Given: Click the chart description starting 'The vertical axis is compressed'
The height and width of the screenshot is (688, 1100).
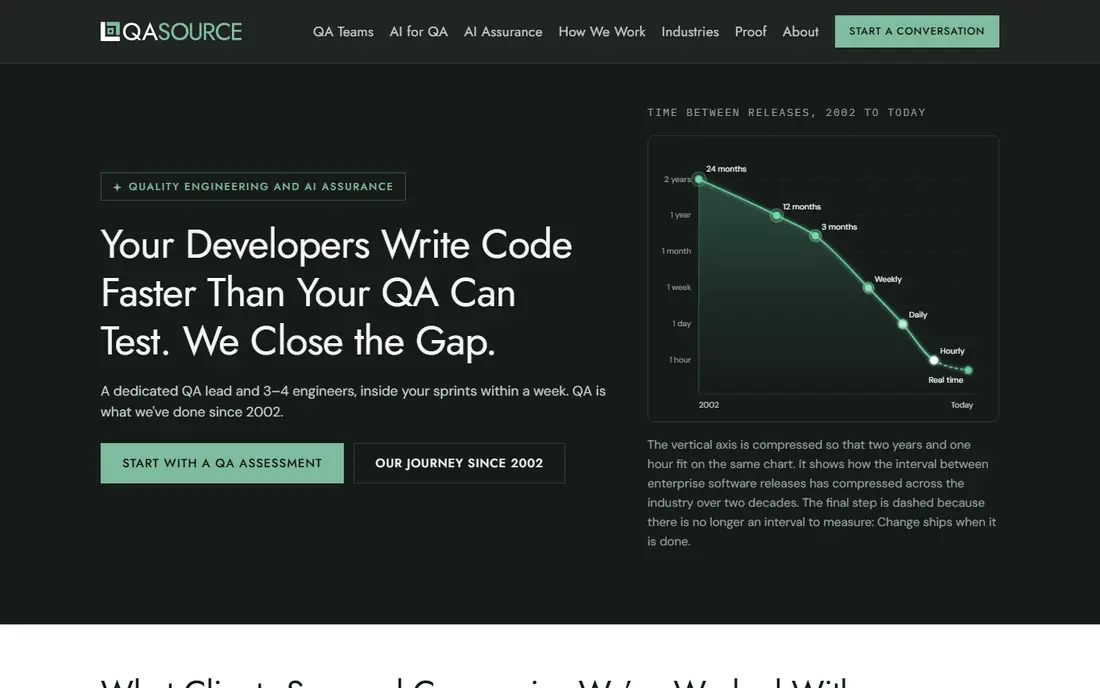Looking at the screenshot, I should tap(821, 493).
